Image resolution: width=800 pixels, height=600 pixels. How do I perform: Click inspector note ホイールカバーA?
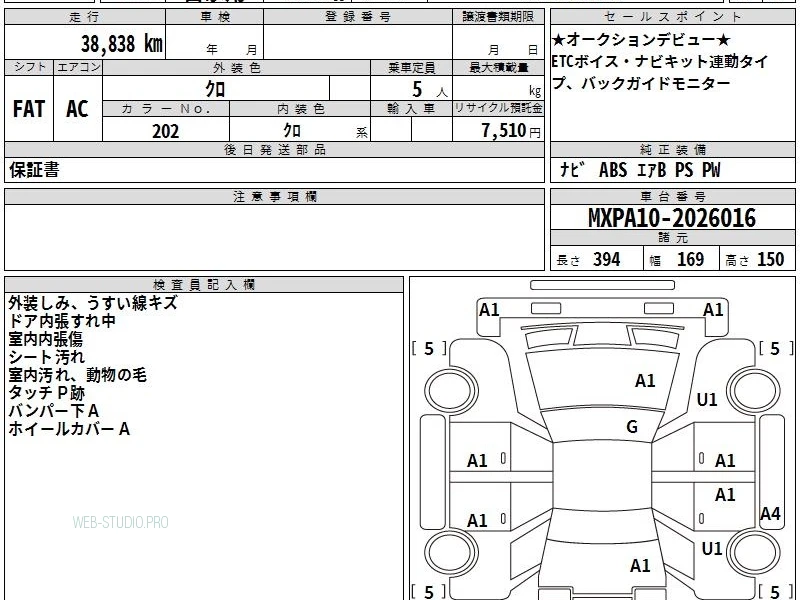69,429
